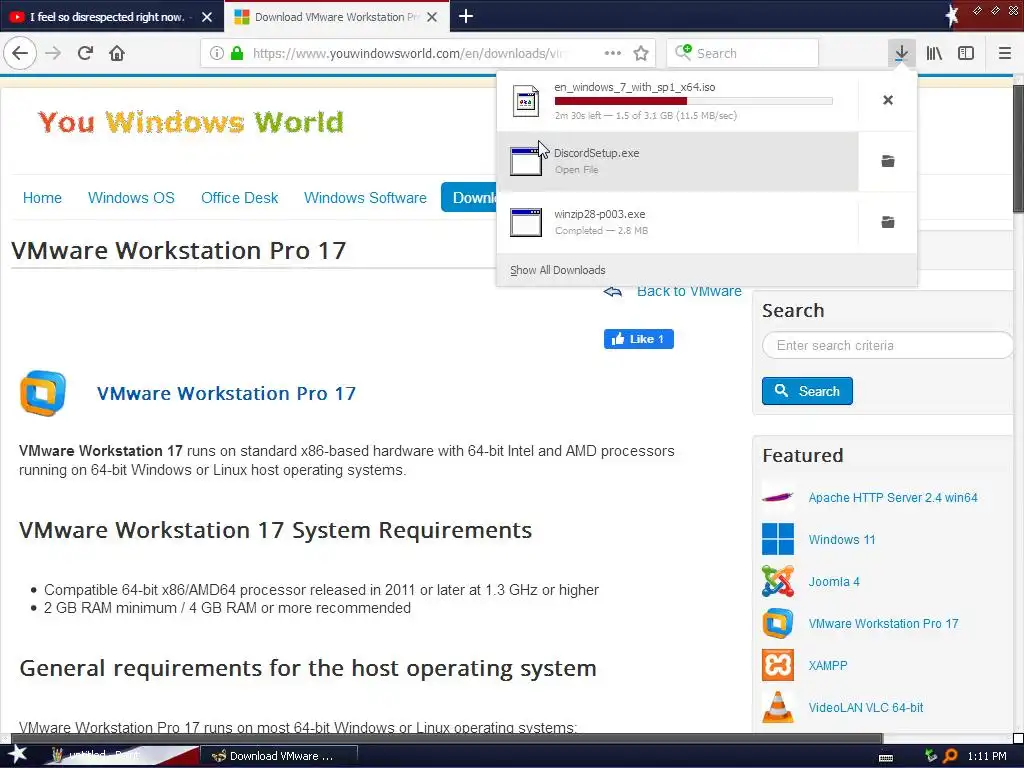Click the green padlock security icon
The width and height of the screenshot is (1024, 768).
237,53
